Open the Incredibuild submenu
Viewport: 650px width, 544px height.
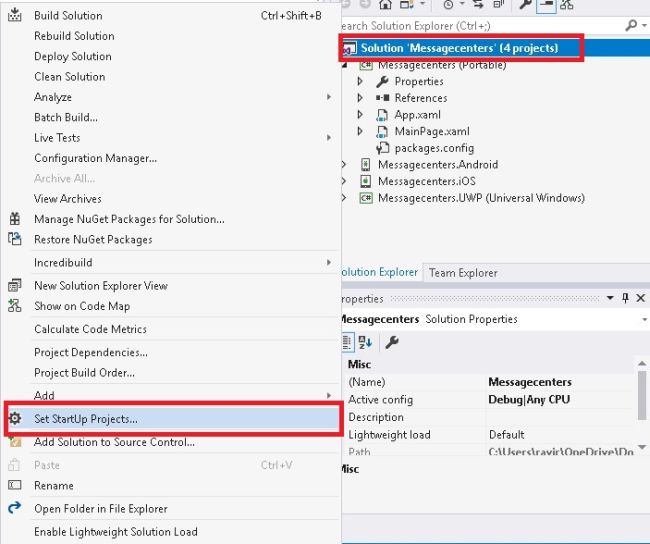(x=170, y=262)
